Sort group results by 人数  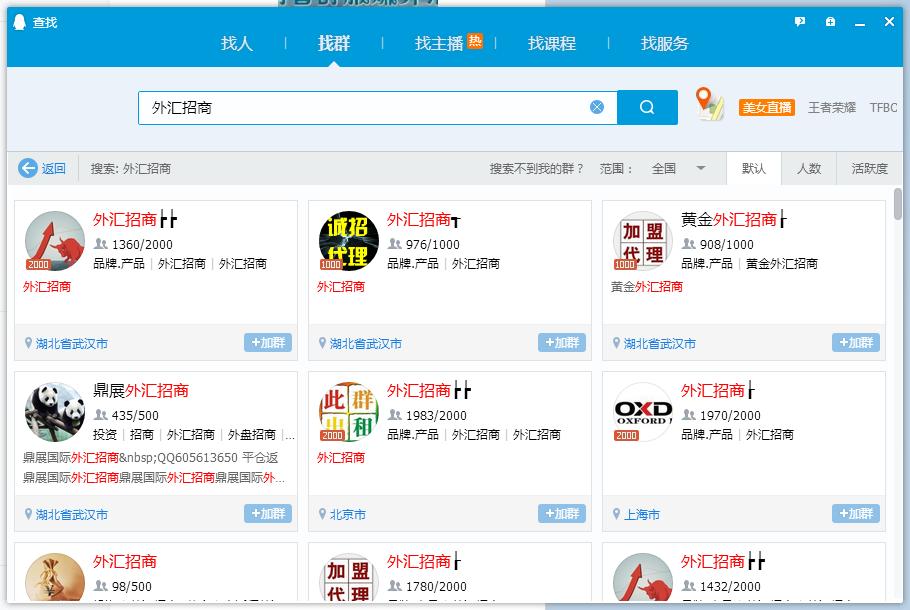810,168
